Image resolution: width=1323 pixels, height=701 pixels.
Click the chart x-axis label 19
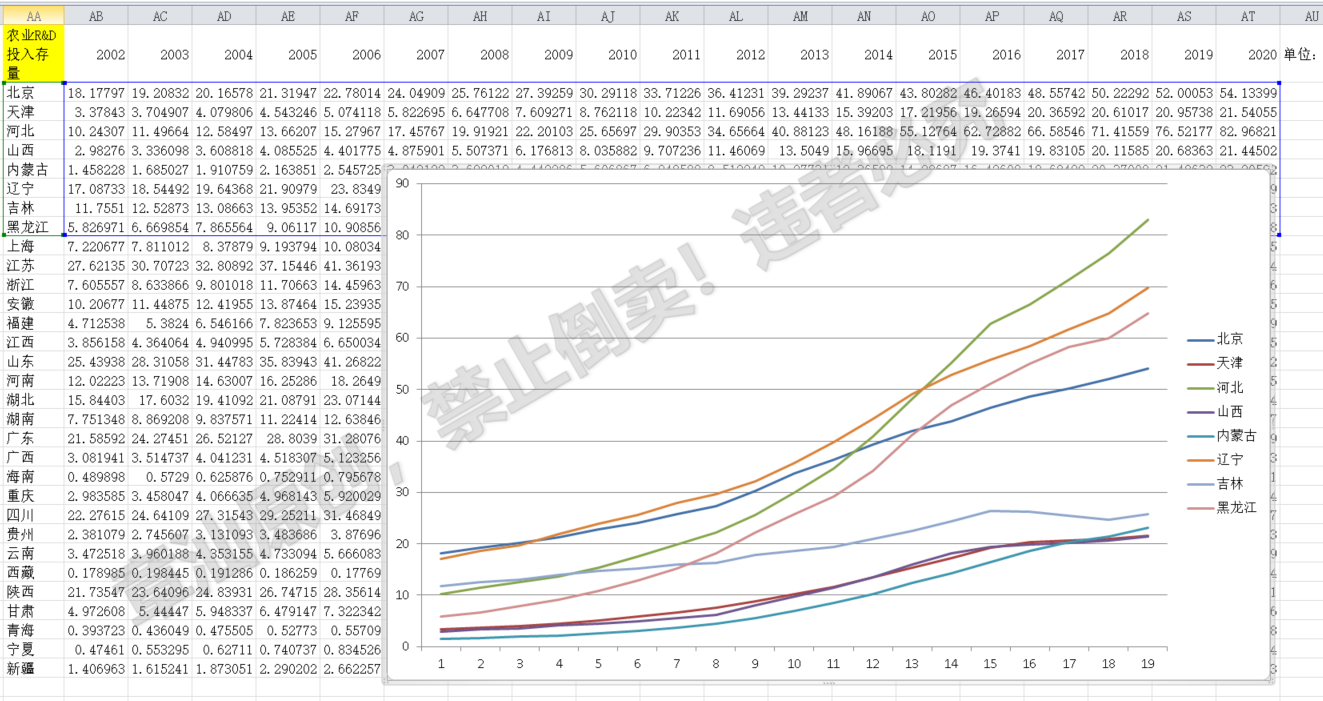pyautogui.click(x=1147, y=663)
